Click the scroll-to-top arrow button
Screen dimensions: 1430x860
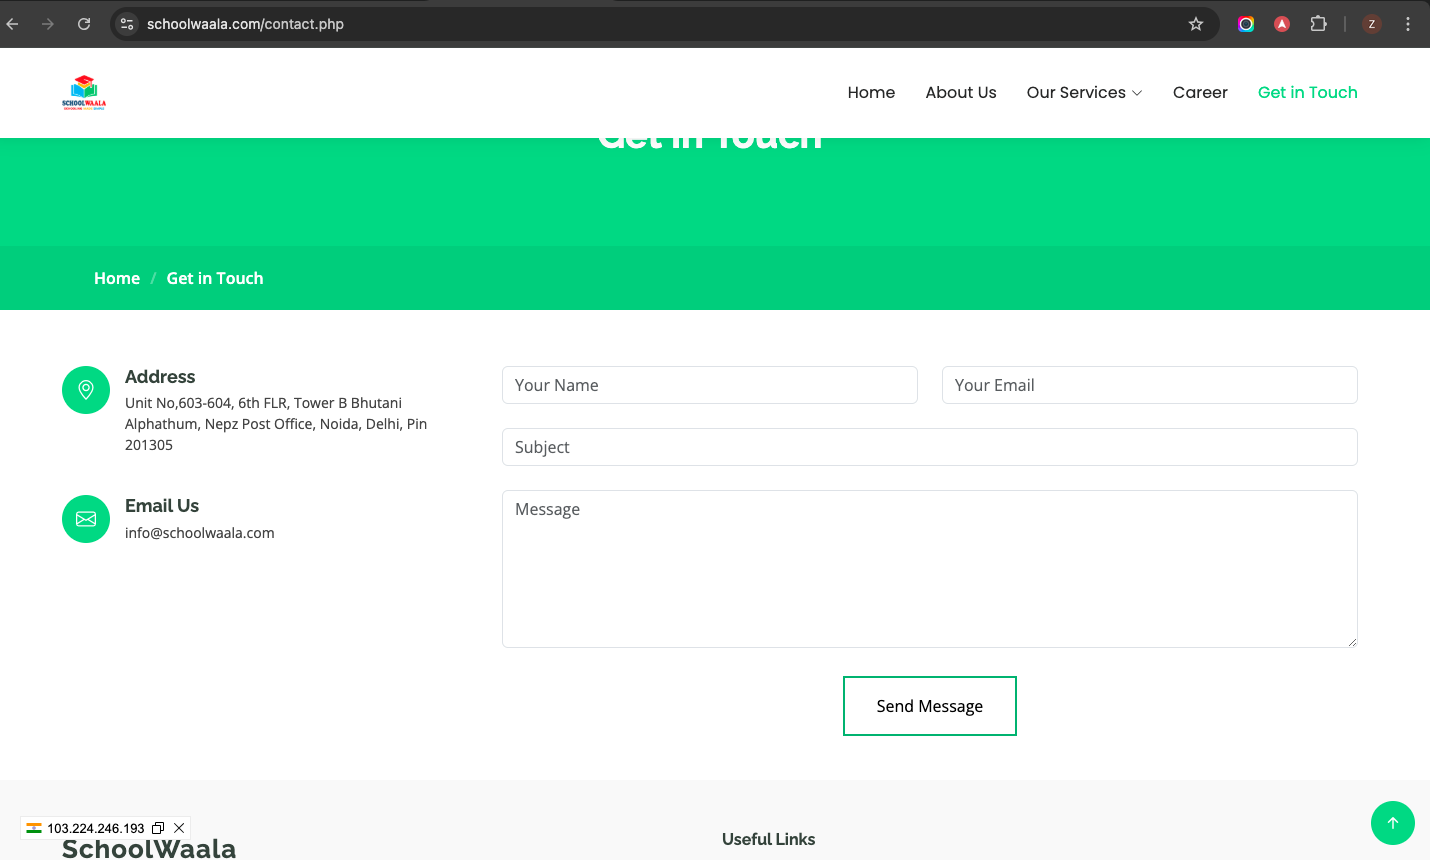point(1392,823)
